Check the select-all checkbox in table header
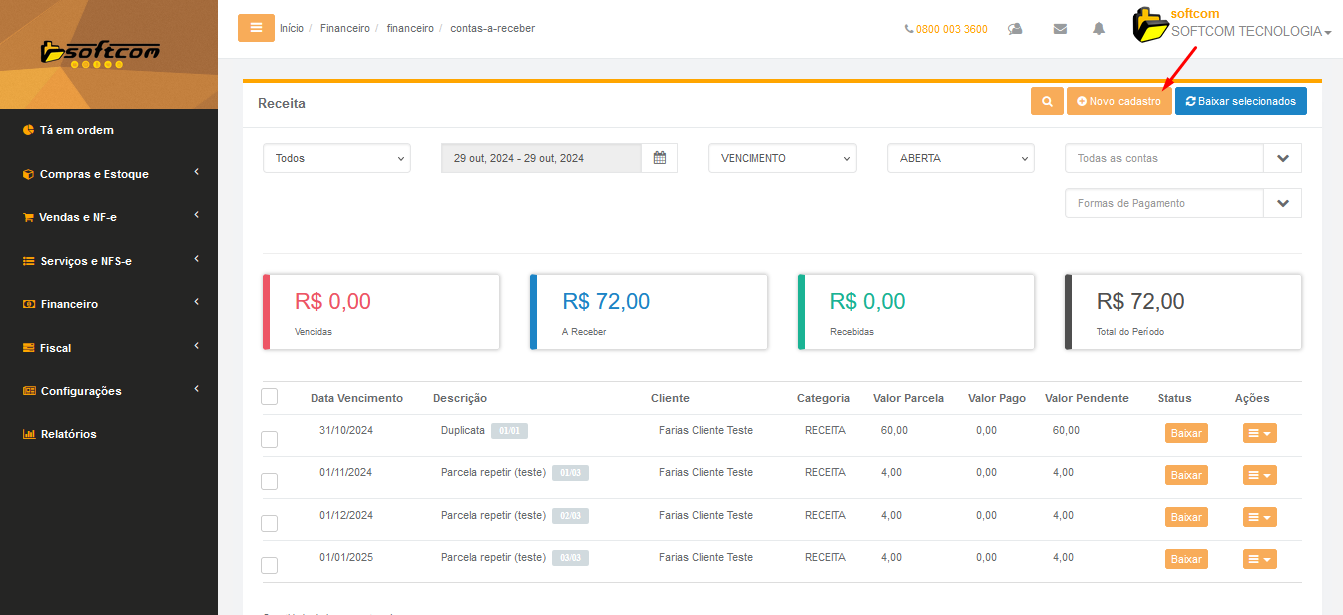 point(269,397)
